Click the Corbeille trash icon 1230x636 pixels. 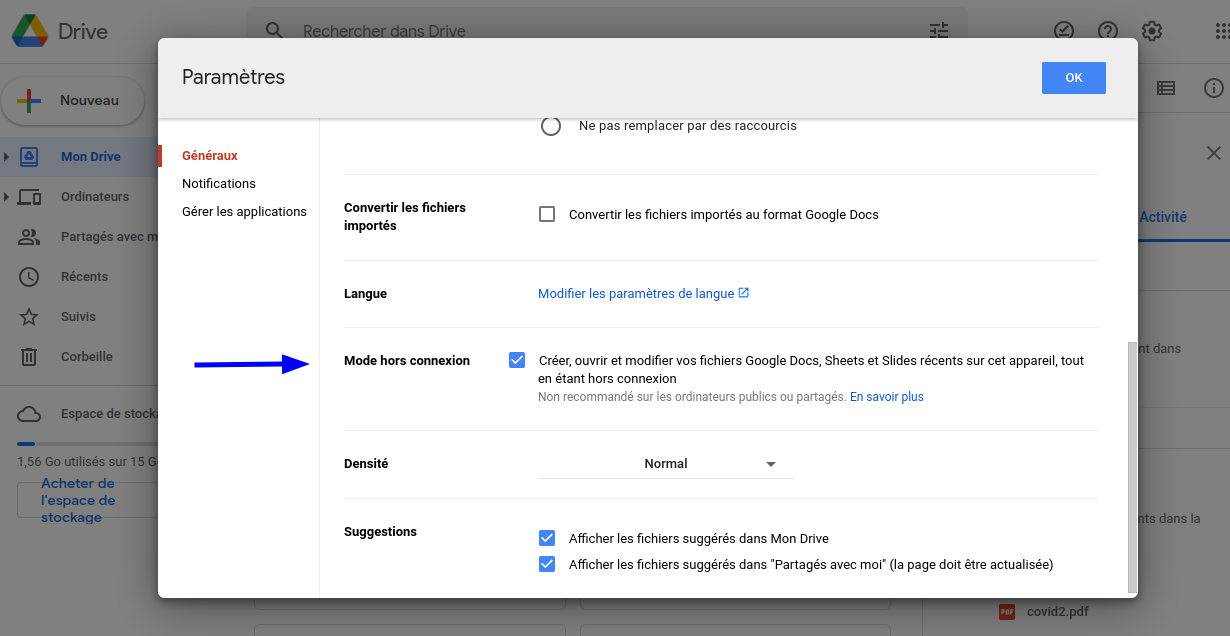[29, 357]
